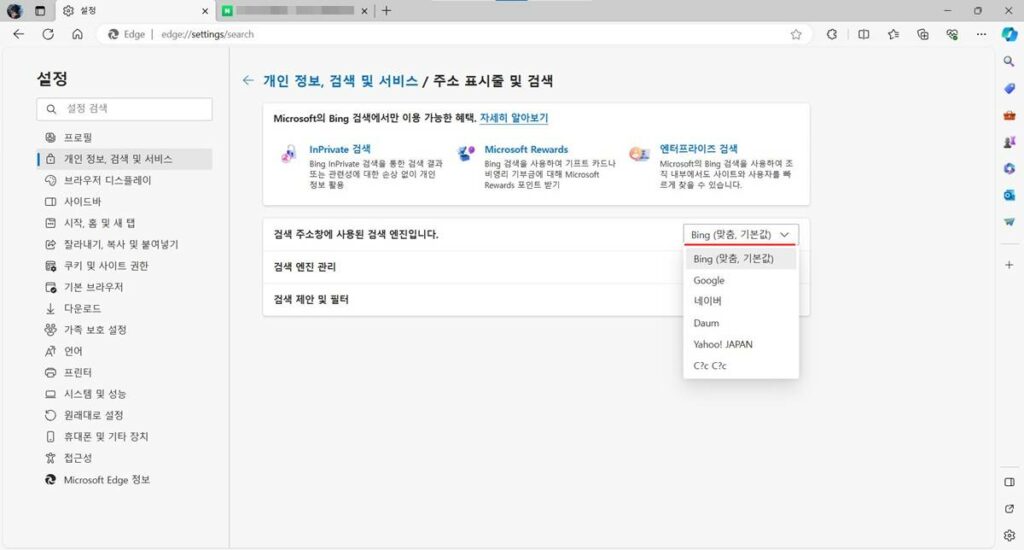Open 기본 브라우저 settings section
The height and width of the screenshot is (550, 1024).
(125, 287)
